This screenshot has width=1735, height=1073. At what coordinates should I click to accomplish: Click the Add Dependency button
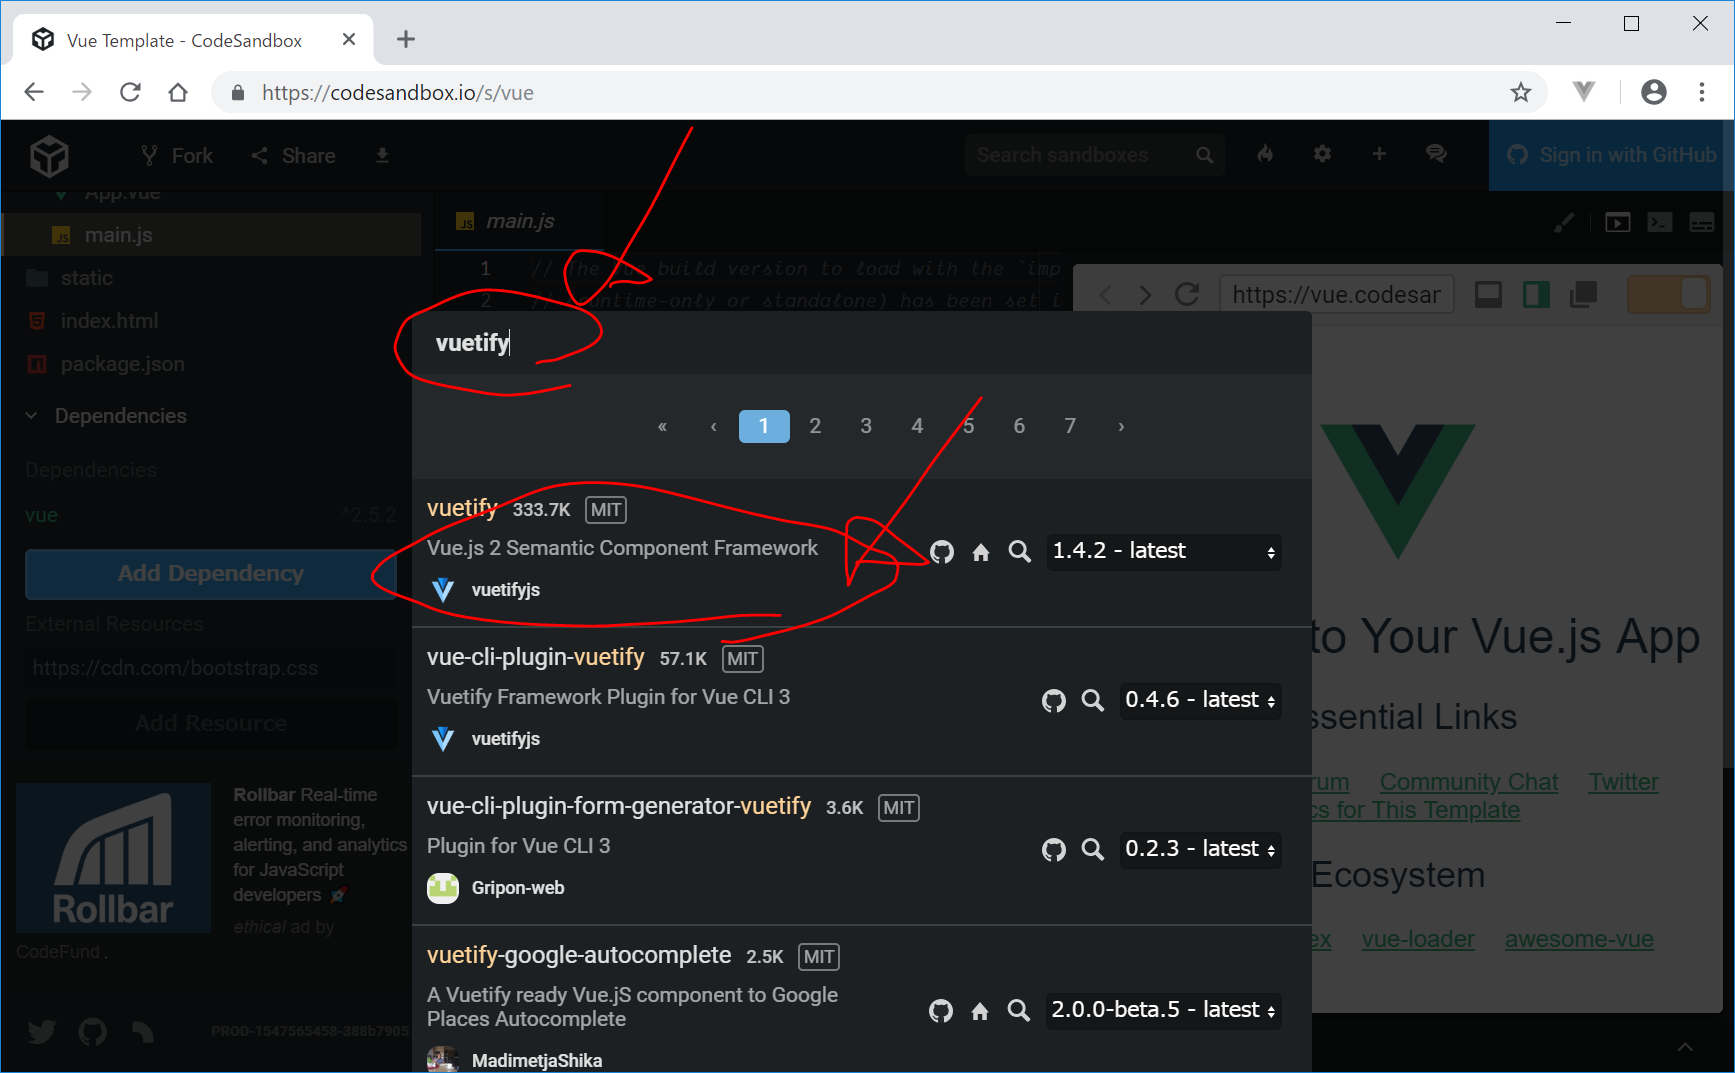211,574
